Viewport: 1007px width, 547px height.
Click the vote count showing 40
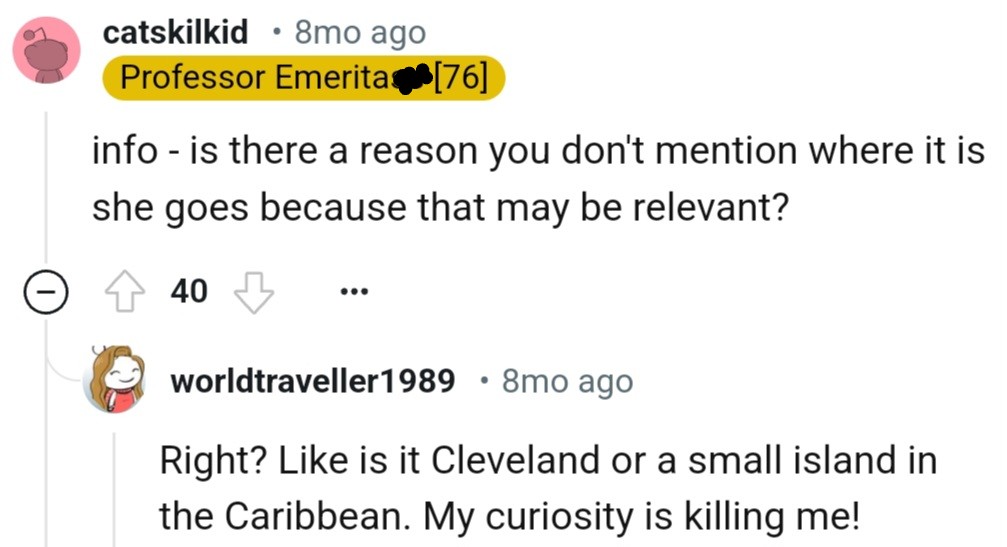[x=190, y=292]
